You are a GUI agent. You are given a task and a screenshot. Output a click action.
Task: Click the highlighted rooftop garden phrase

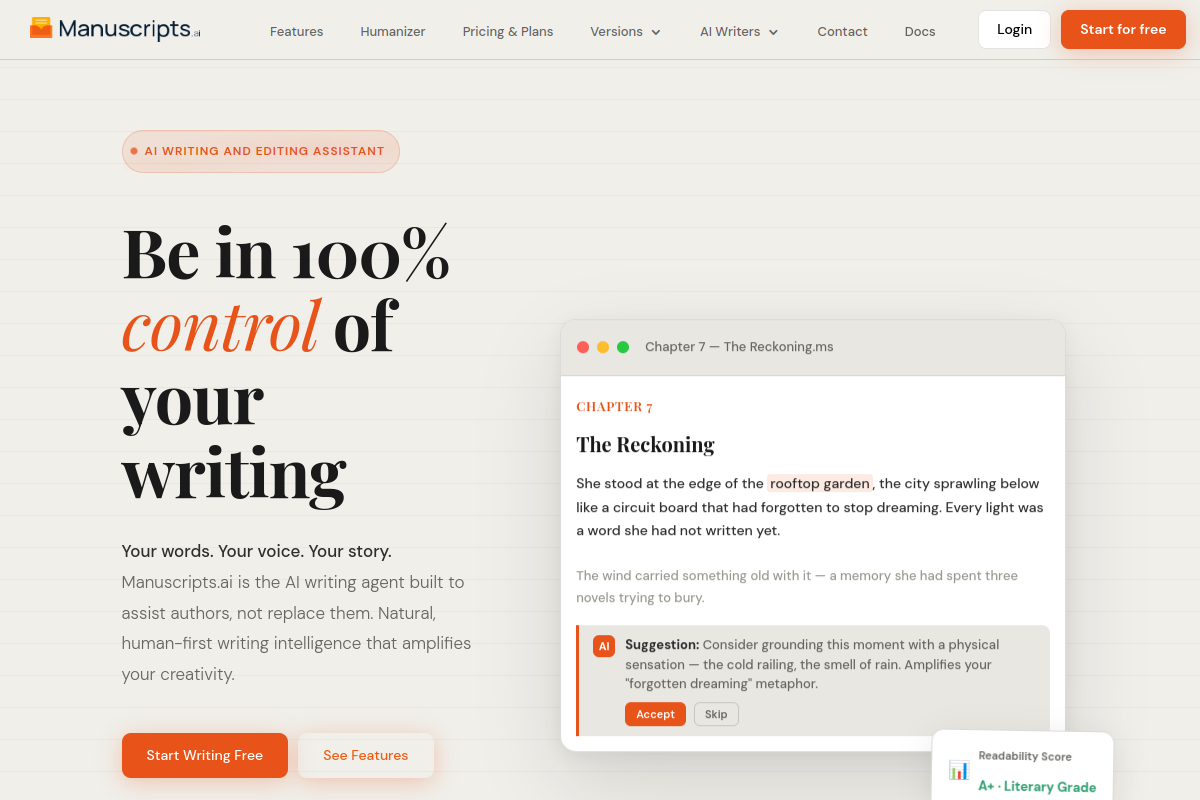(820, 483)
